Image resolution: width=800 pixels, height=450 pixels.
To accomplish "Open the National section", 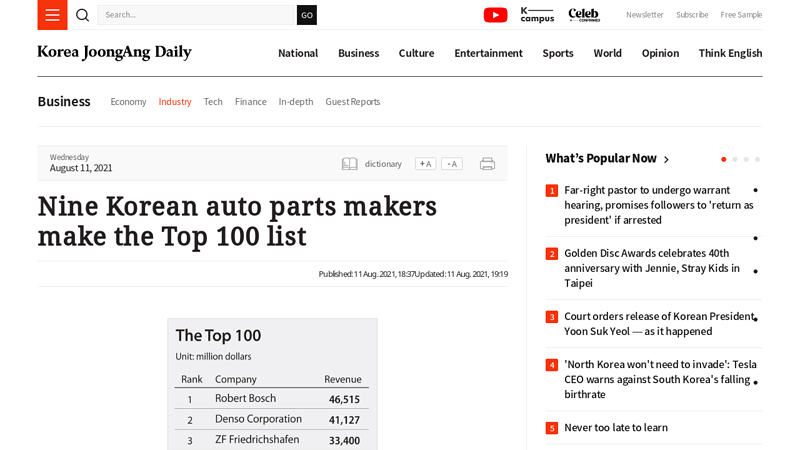I will 298,53.
